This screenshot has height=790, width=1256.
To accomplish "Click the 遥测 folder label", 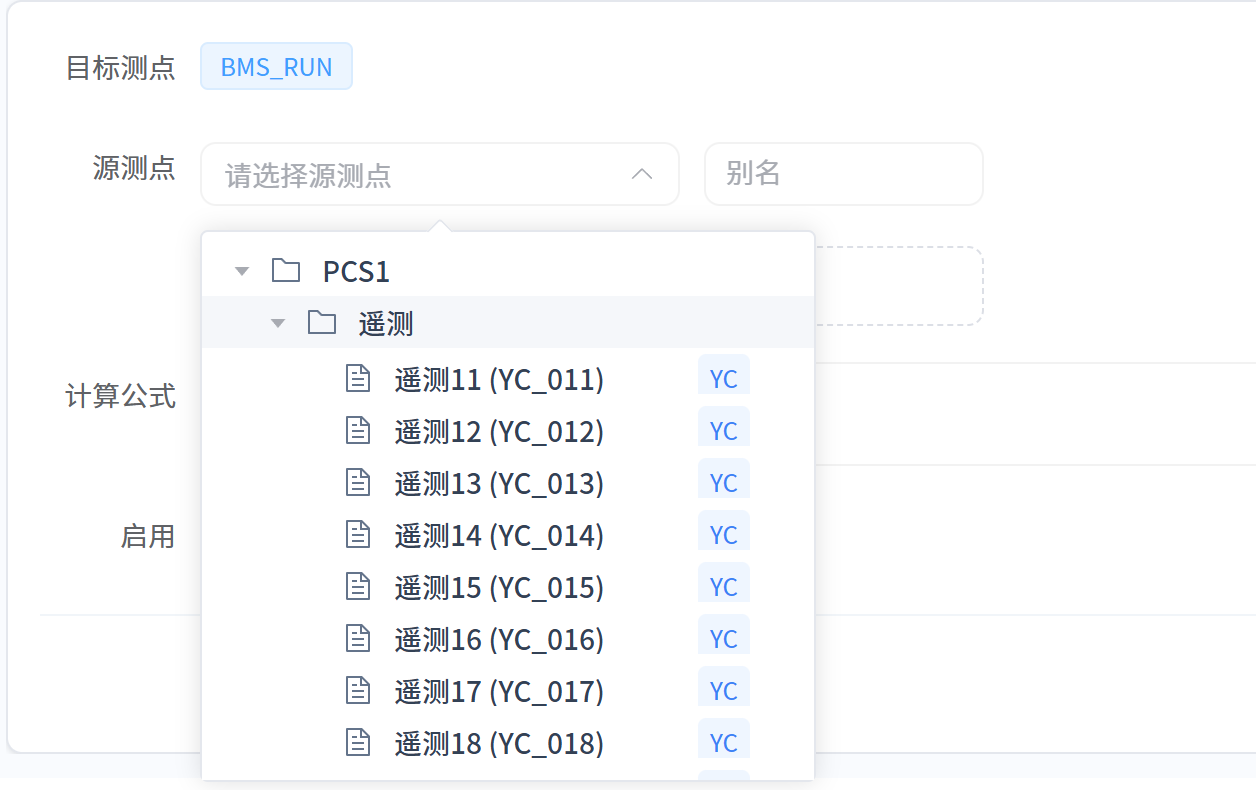I will pyautogui.click(x=386, y=324).
